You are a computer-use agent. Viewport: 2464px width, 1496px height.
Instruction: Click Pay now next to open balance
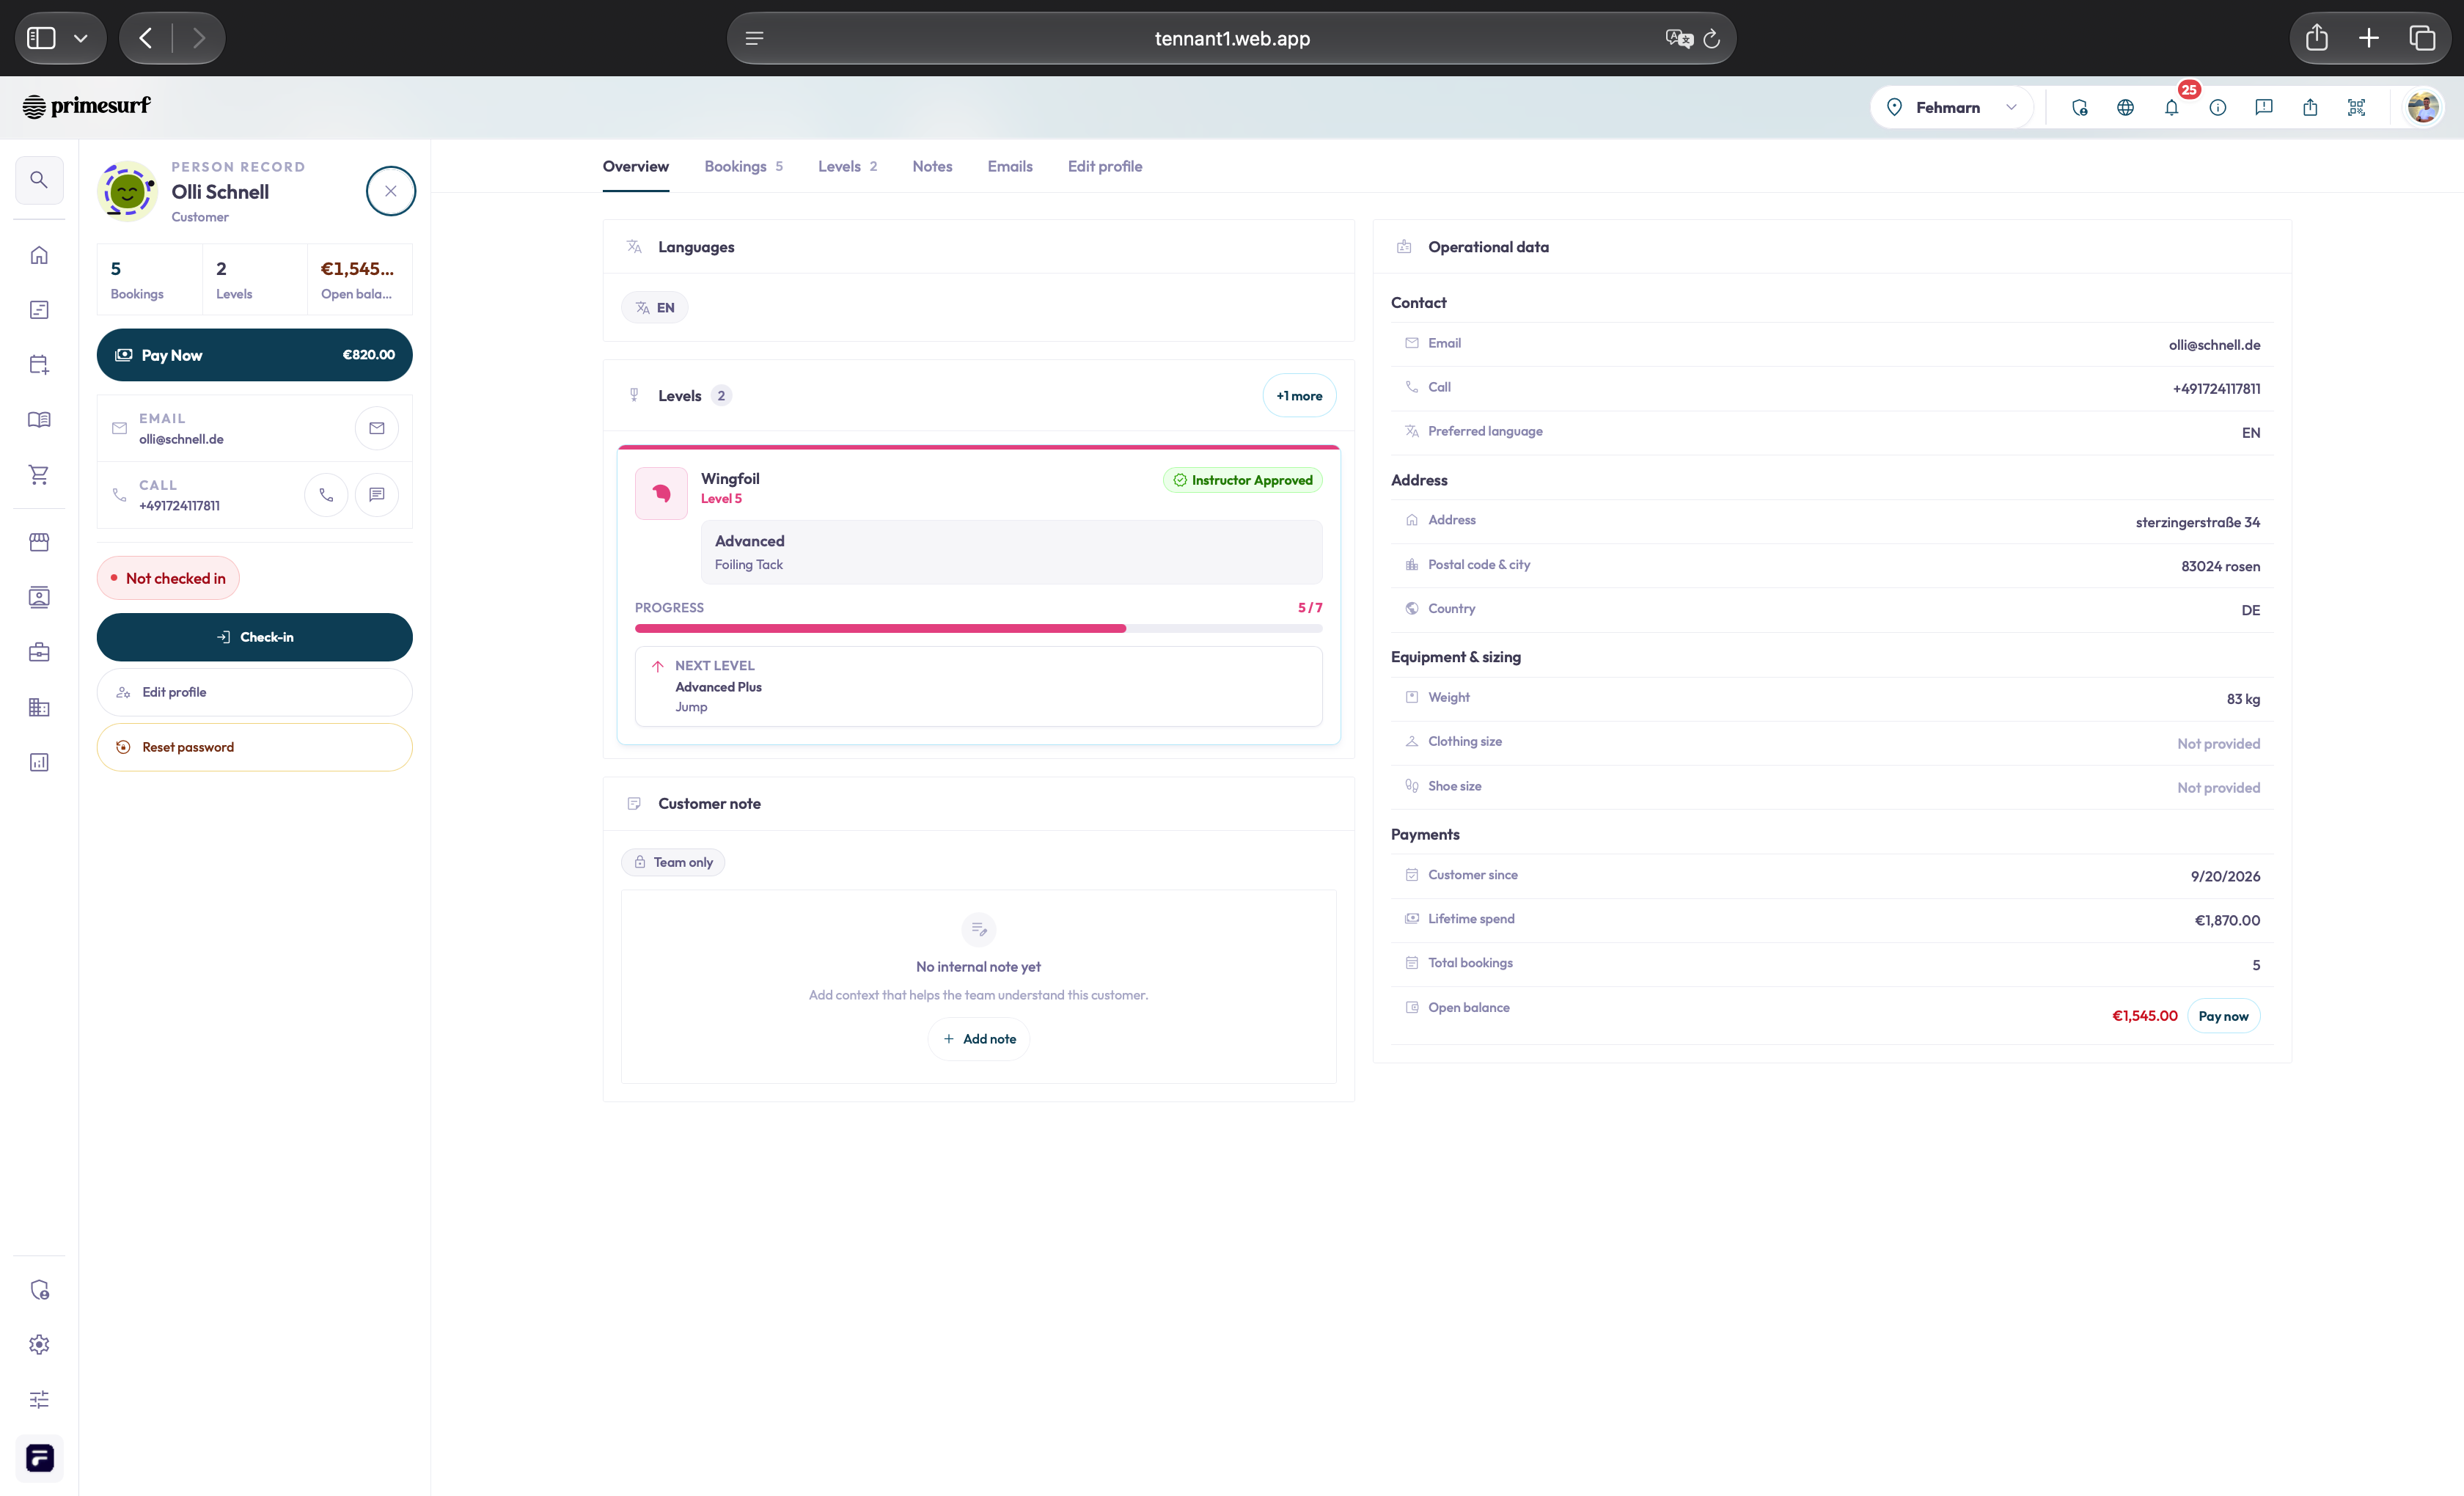coord(2223,1016)
